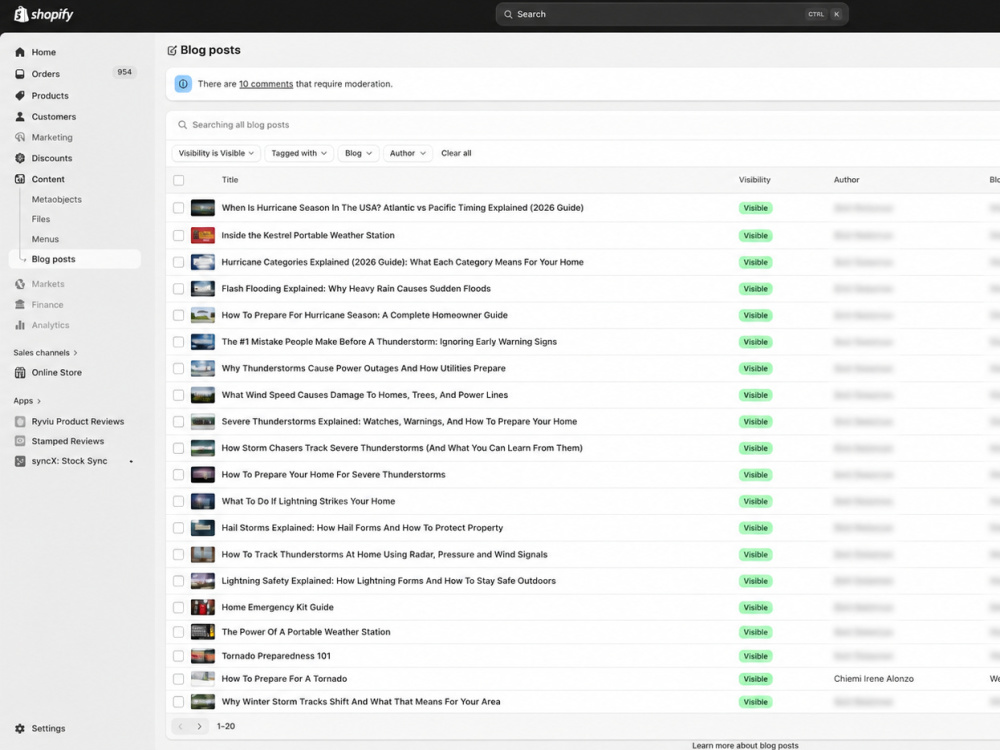The image size is (1000, 750).
Task: Click the Orders inbox icon
Action: (x=20, y=74)
